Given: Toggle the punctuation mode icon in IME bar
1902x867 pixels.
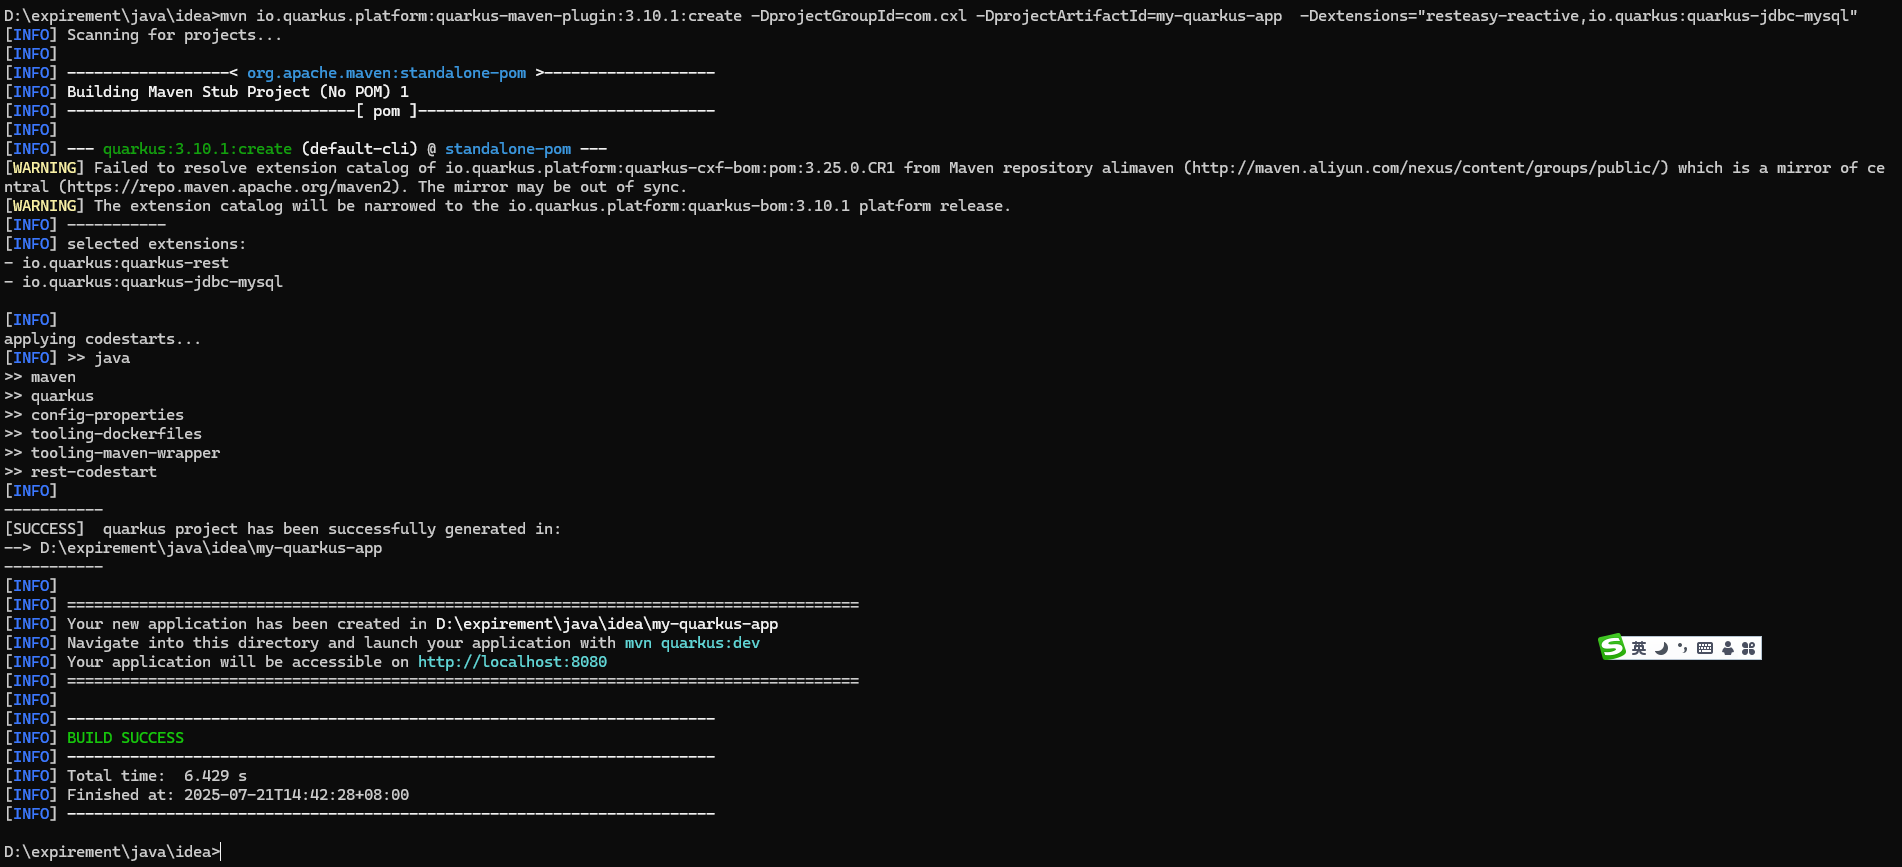Looking at the screenshot, I should tap(1683, 648).
